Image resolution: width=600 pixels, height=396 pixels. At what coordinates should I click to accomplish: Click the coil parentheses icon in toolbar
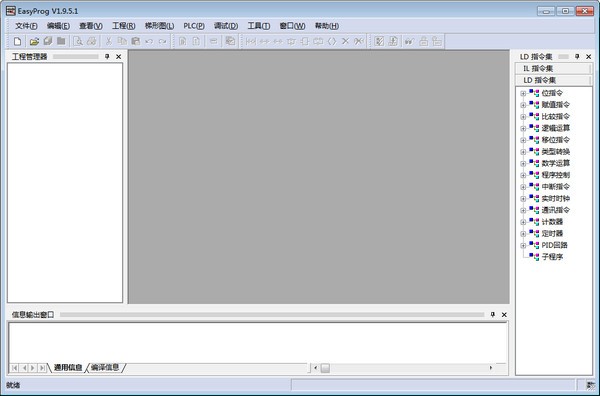pyautogui.click(x=332, y=41)
